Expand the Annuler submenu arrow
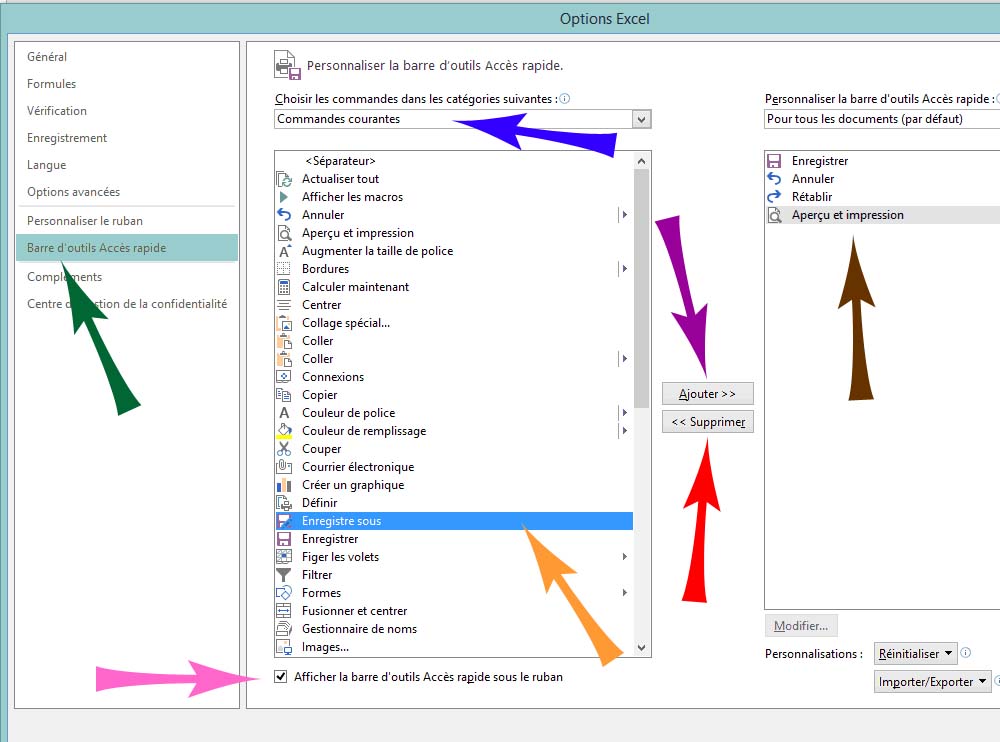 pyautogui.click(x=624, y=215)
